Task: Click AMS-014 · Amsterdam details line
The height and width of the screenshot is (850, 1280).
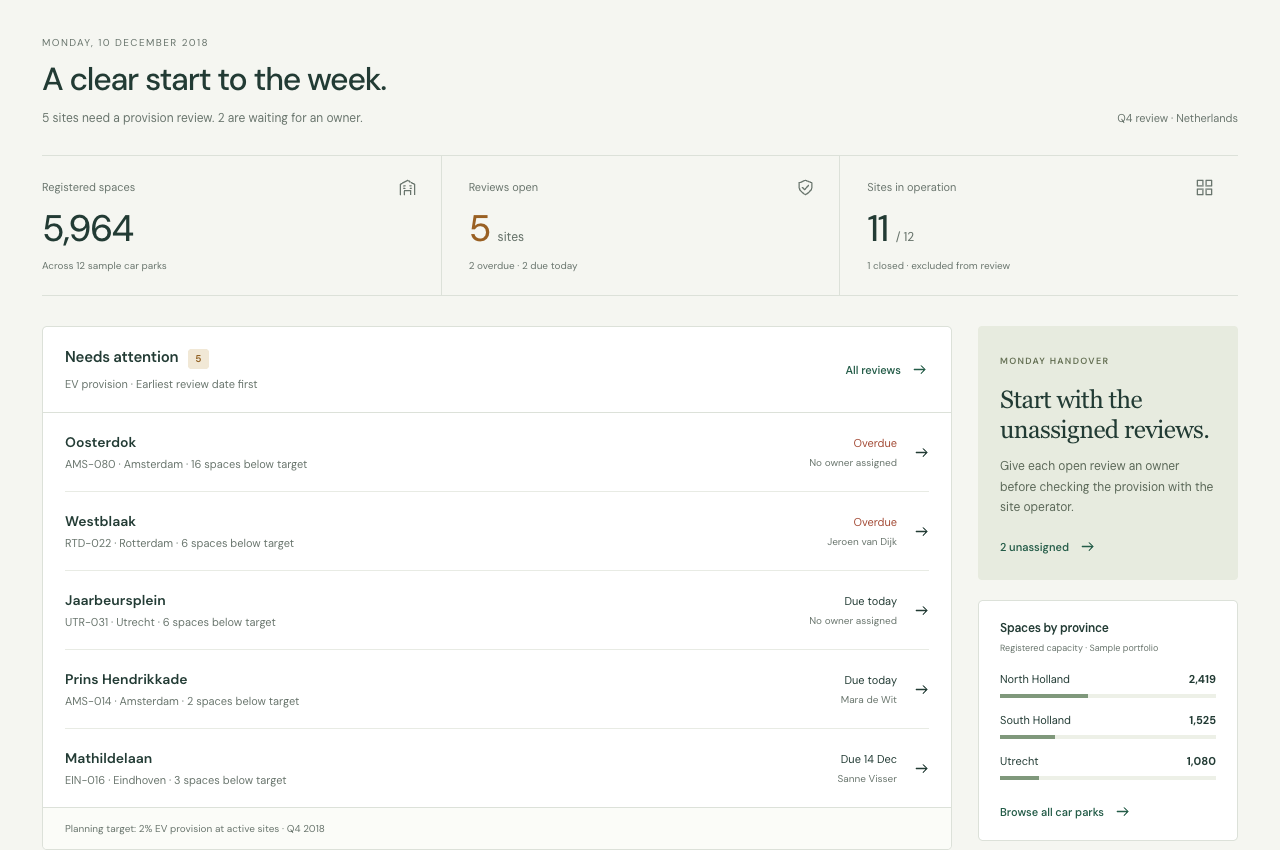Action: pyautogui.click(x=182, y=701)
